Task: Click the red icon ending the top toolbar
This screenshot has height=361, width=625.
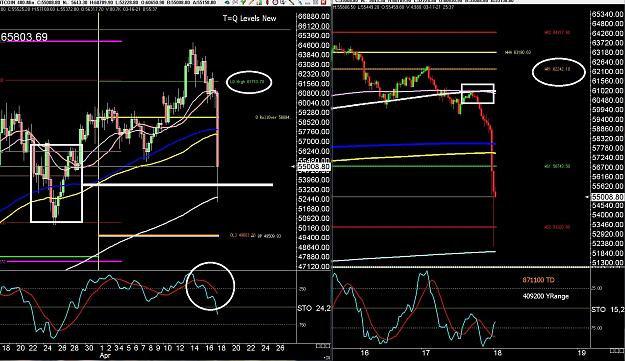Action: [323, 2]
